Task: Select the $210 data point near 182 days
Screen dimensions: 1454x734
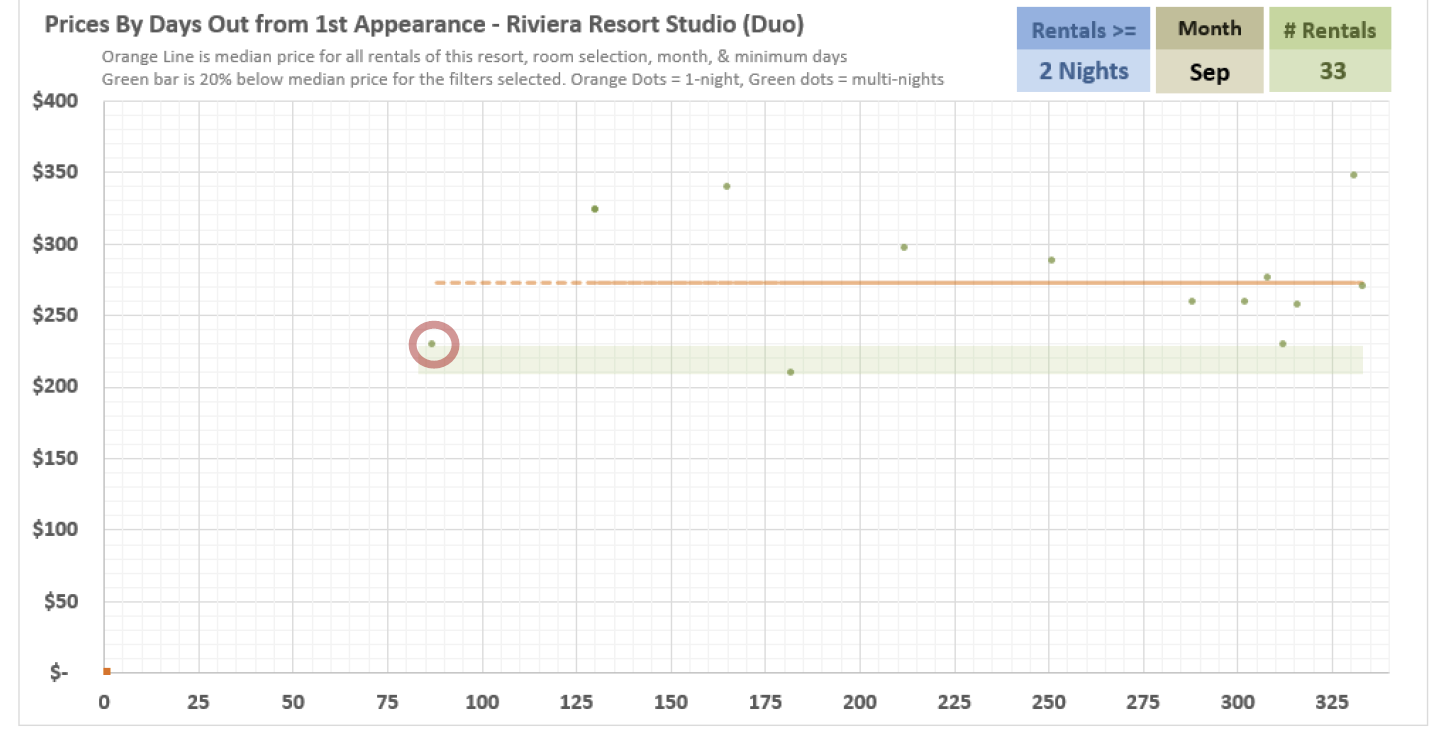Action: 791,372
